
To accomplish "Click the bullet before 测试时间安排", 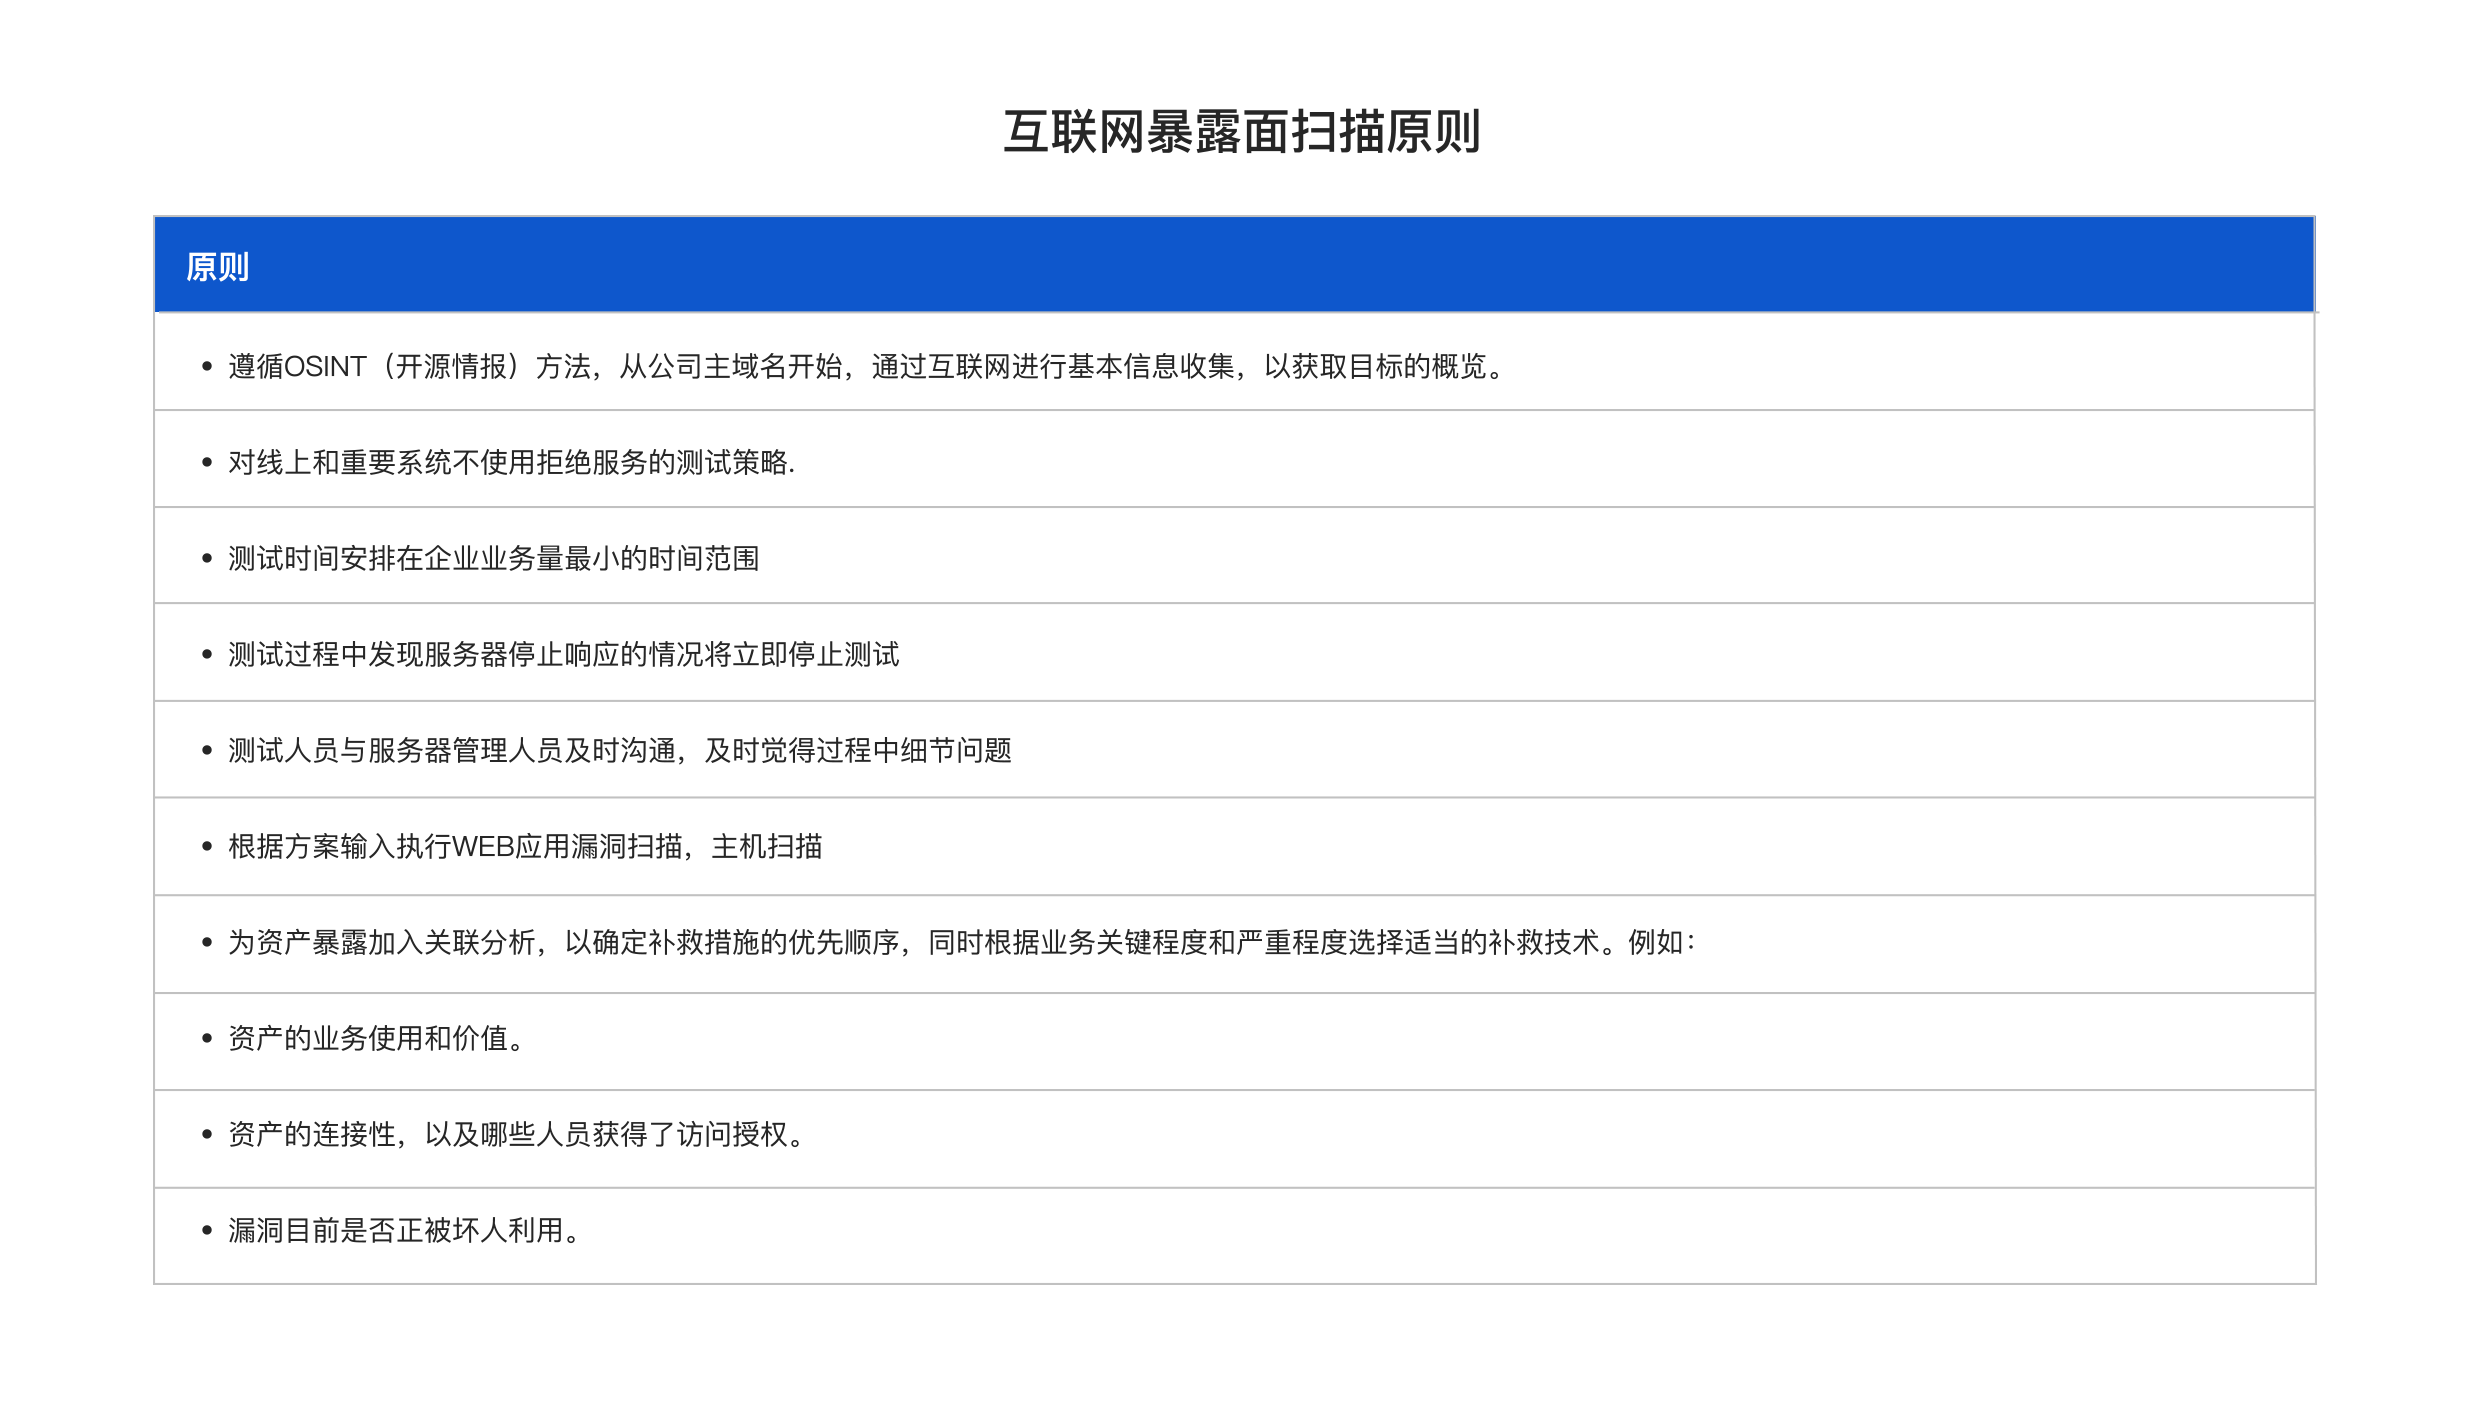I will pos(207,559).
